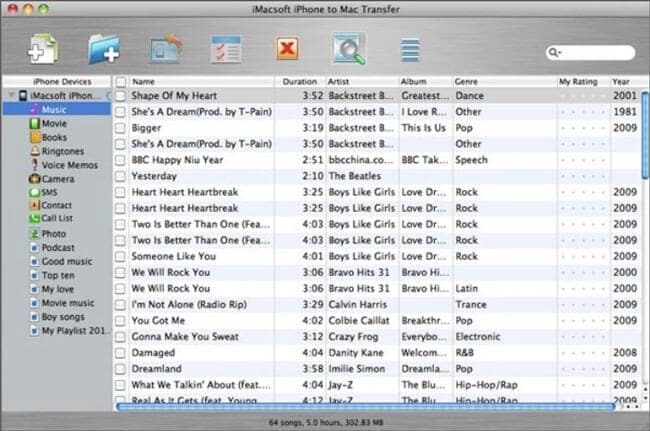The image size is (650, 431).
Task: Collapse the iMacsoft iPhone device tree
Action: [x=12, y=95]
